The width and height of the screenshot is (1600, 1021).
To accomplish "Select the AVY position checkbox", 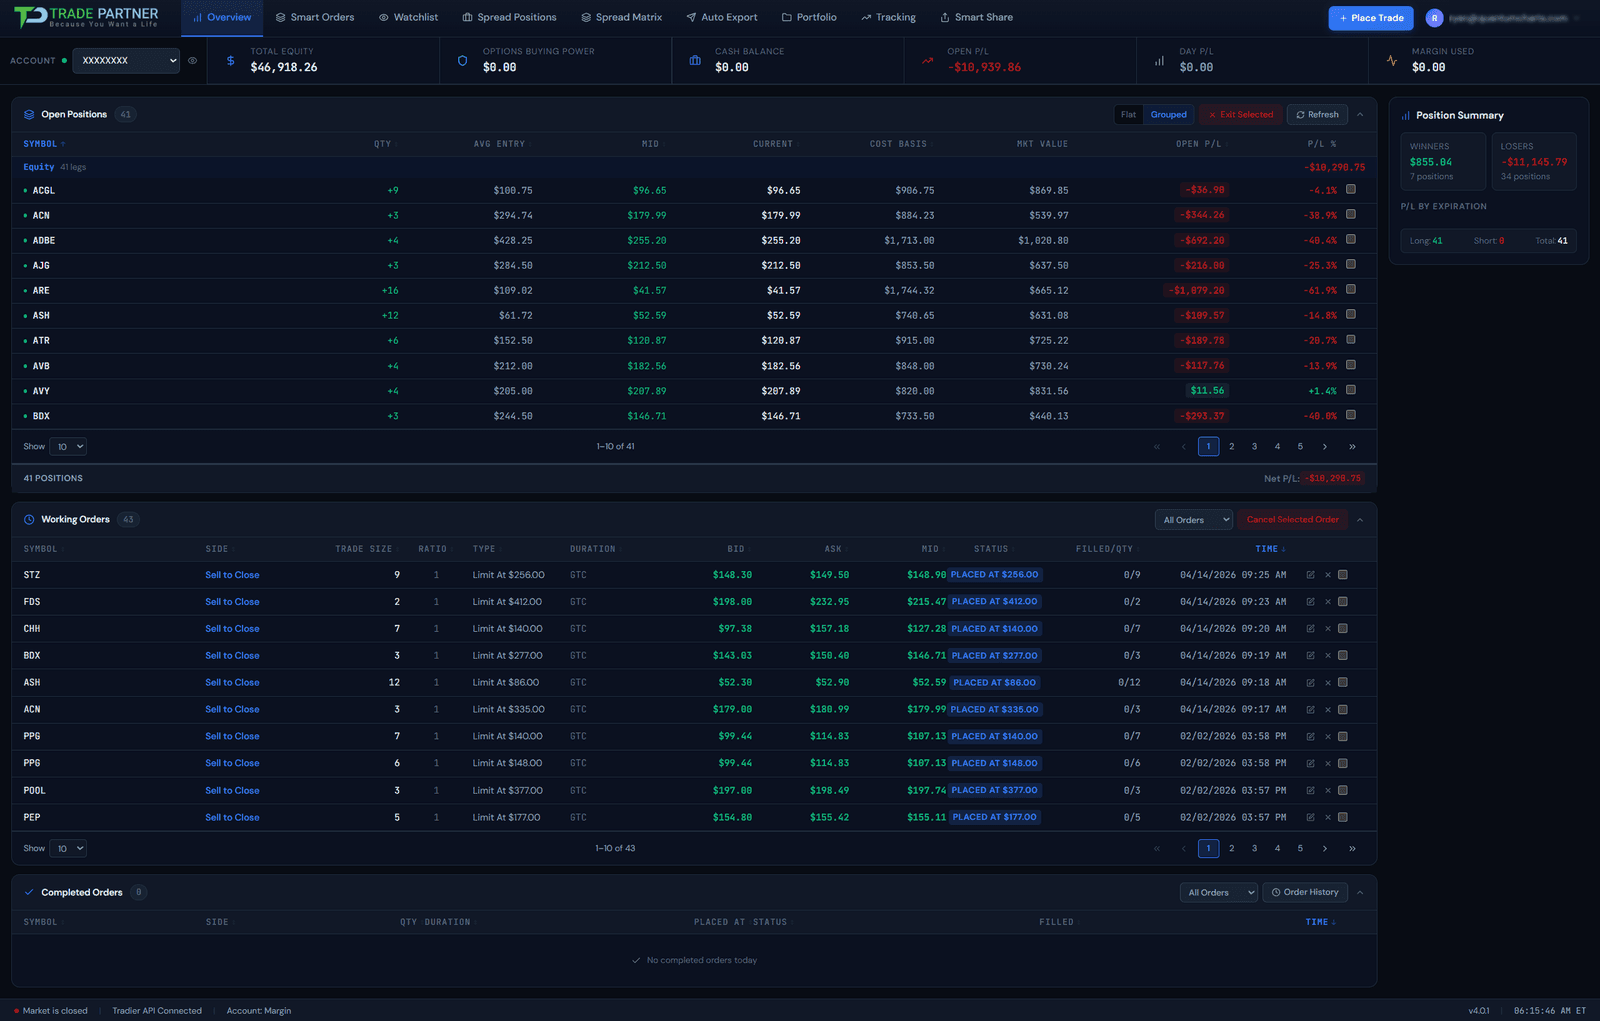I will pos(1351,390).
